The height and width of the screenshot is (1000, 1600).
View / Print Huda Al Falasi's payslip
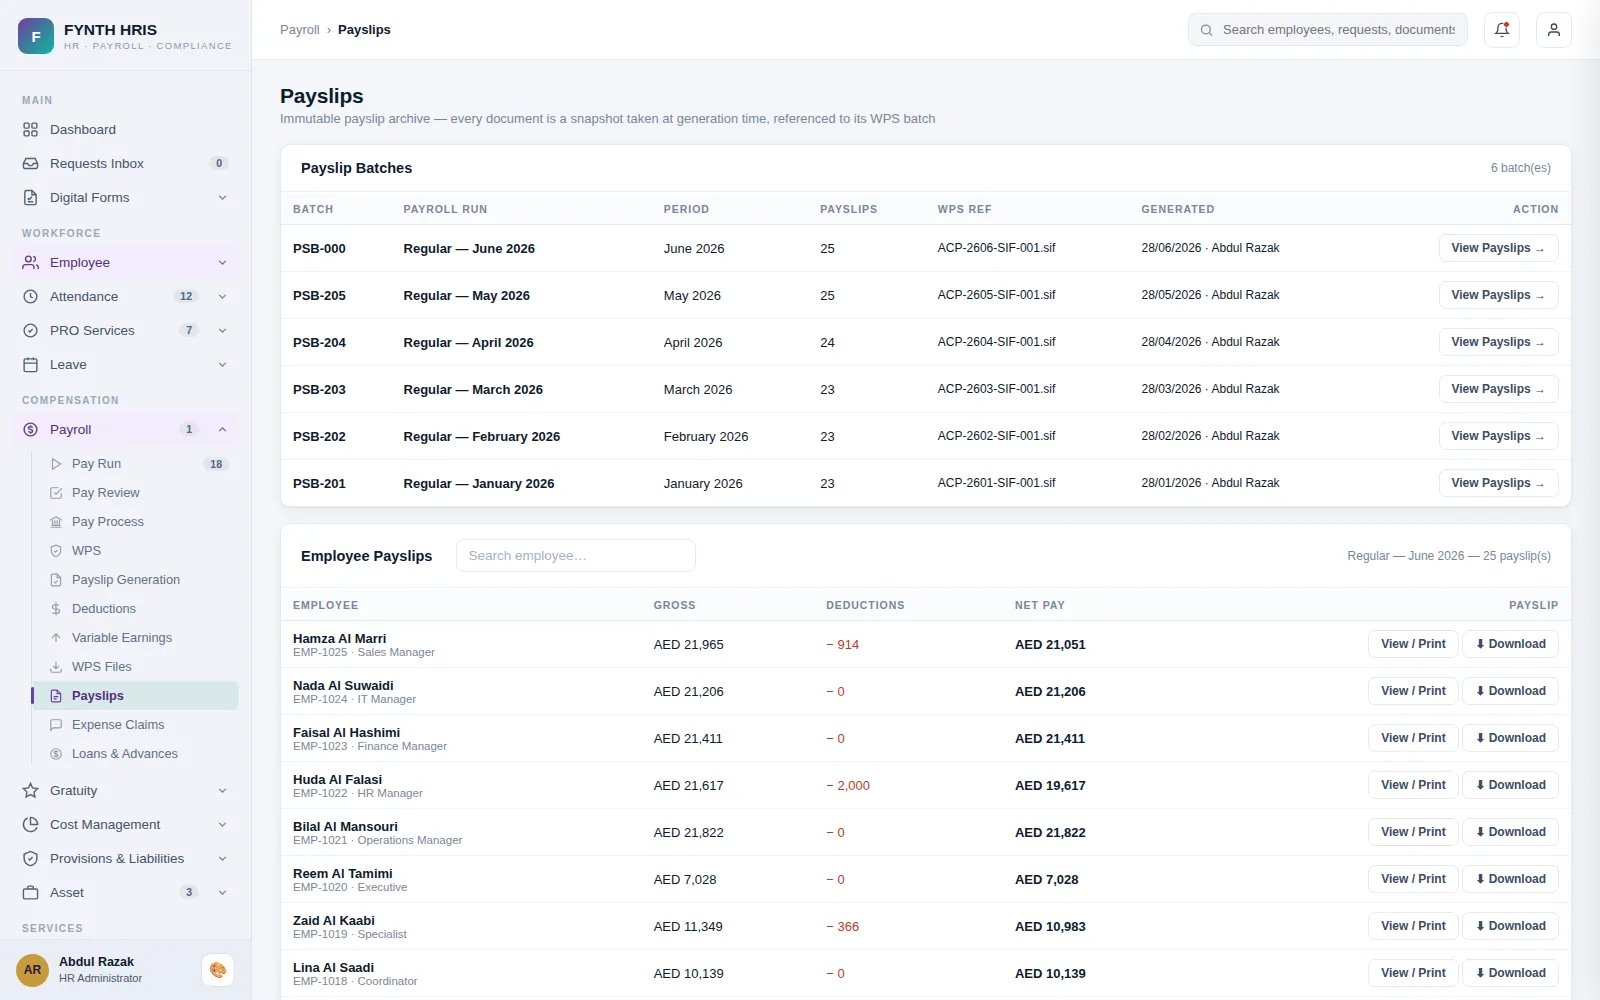1413,785
